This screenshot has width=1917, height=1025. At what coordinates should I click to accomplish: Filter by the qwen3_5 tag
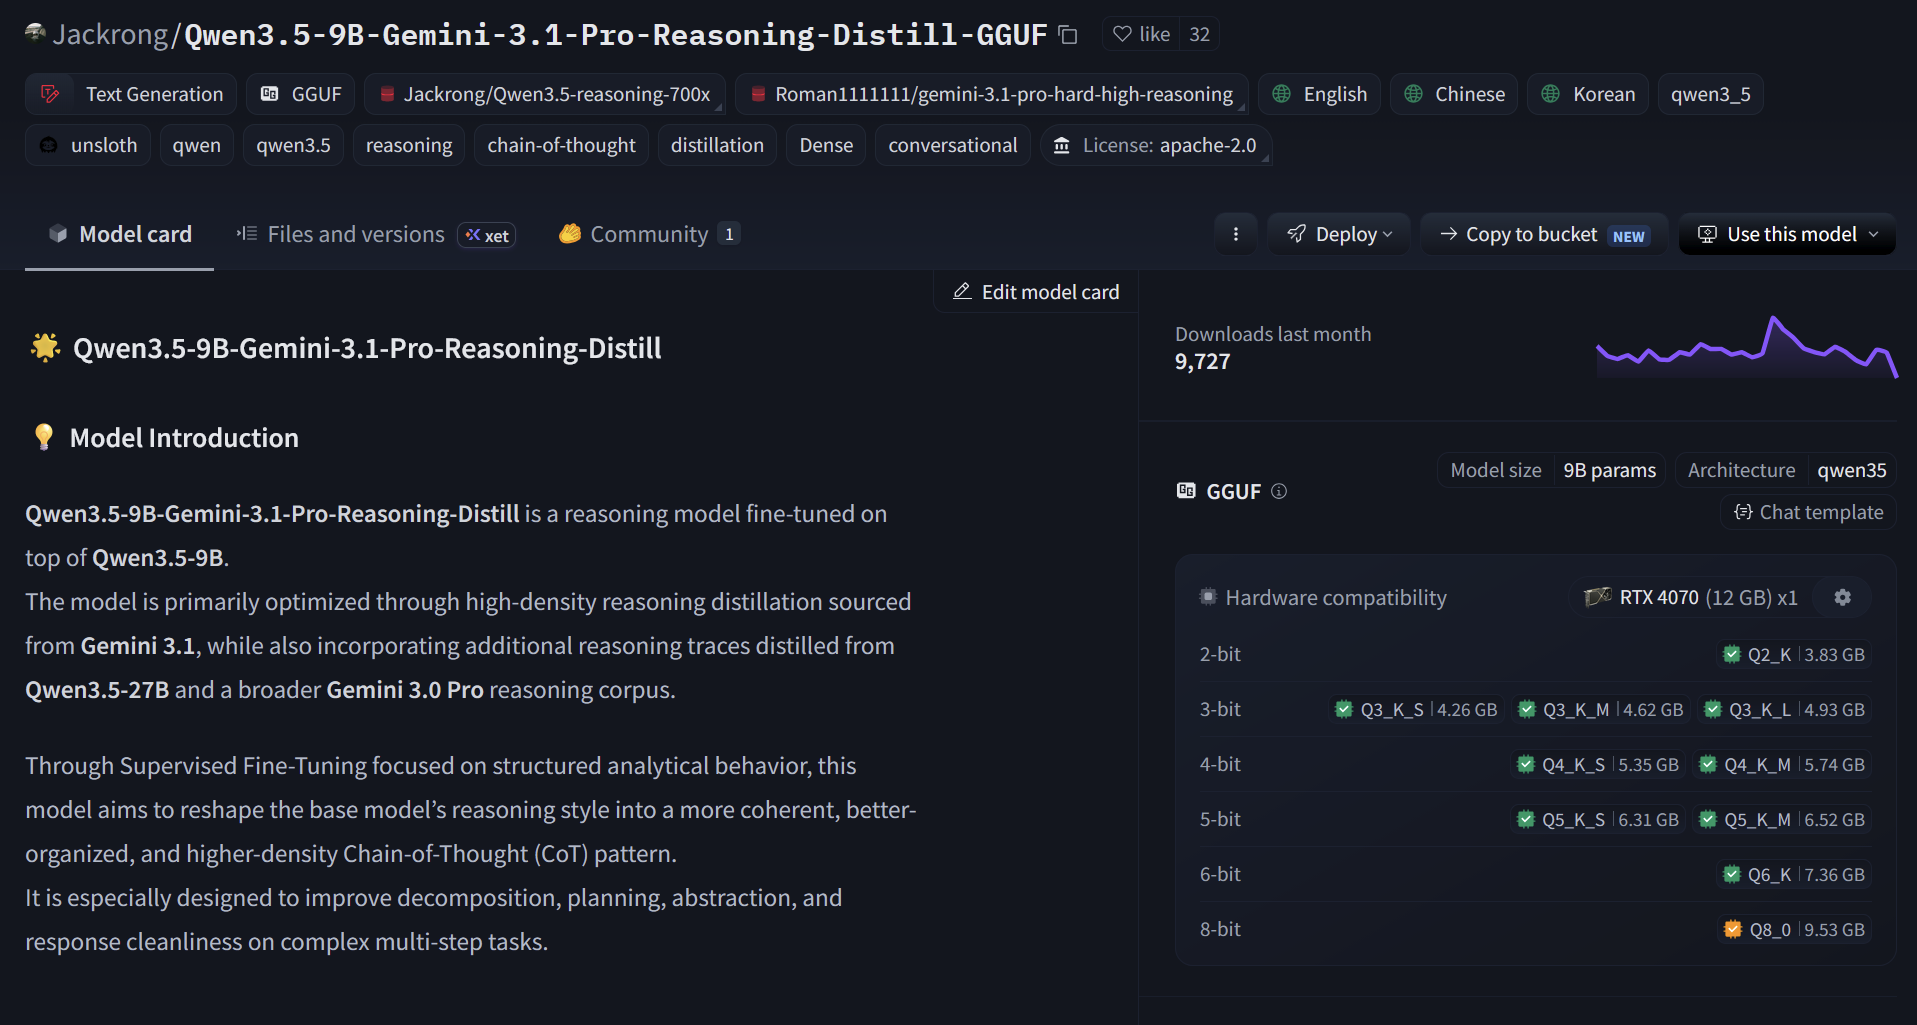[x=1710, y=94]
